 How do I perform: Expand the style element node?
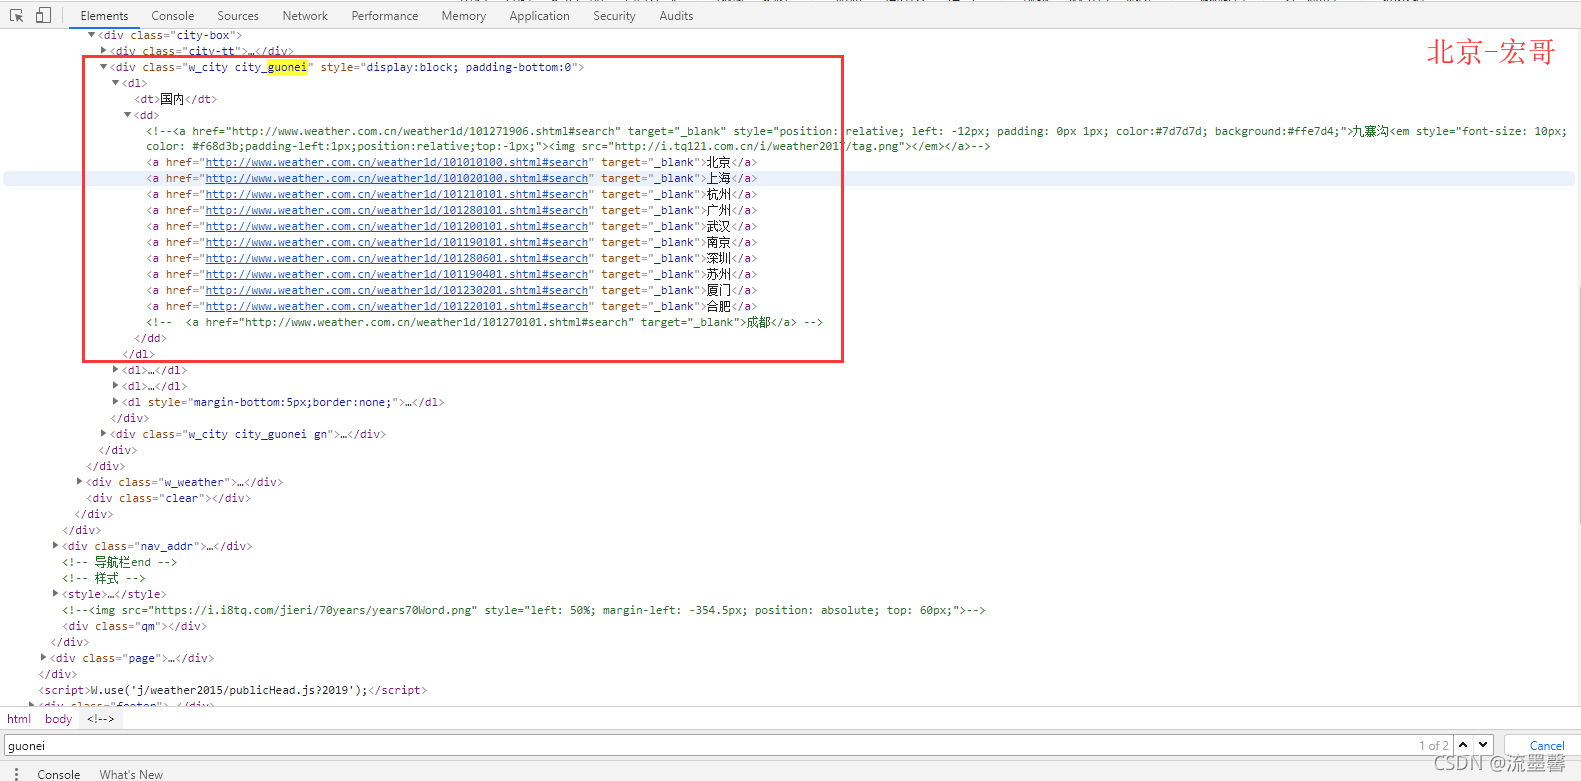coord(55,594)
